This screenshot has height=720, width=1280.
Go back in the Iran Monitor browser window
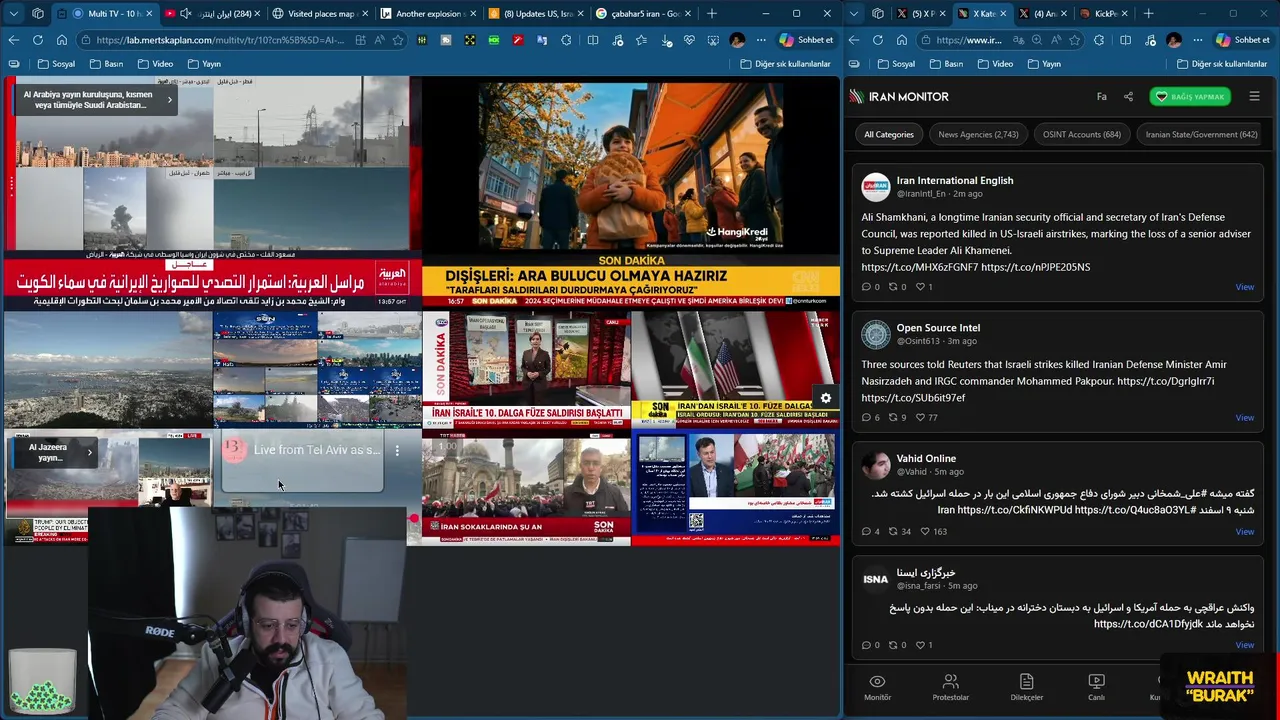(x=854, y=40)
